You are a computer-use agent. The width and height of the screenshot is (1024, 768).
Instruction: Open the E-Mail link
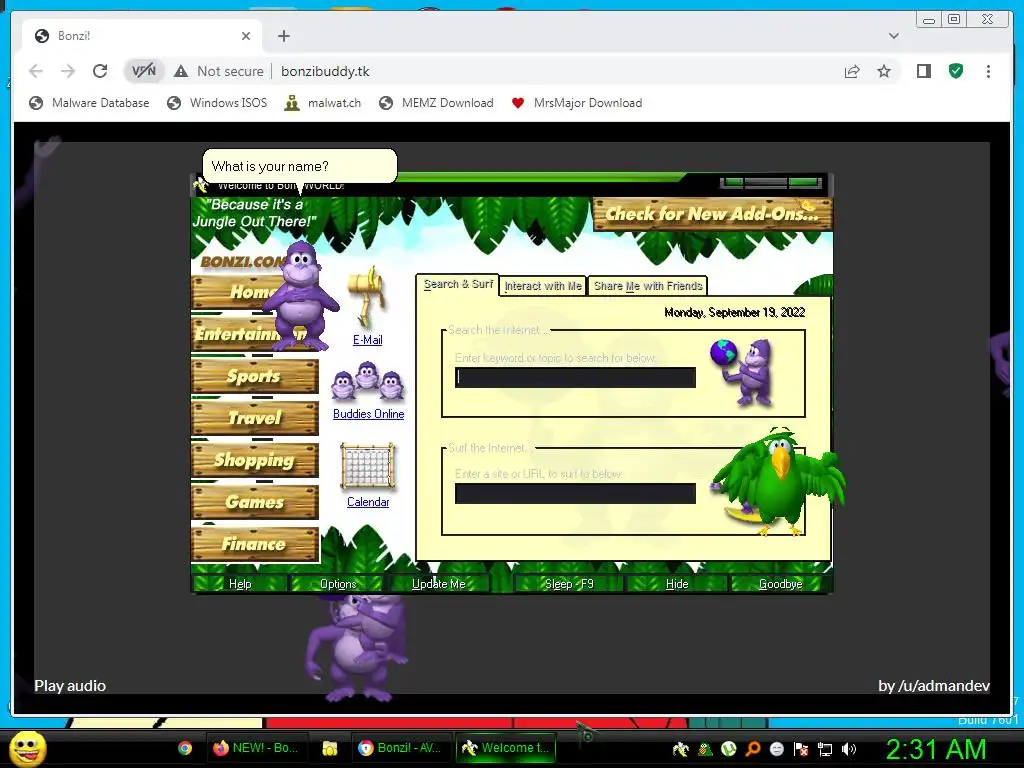[368, 340]
